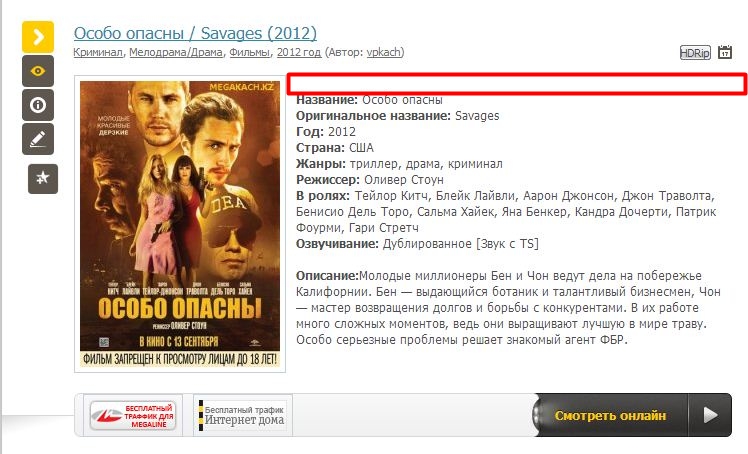Click the calendar icon near HDRip
The image size is (748, 454).
click(725, 52)
